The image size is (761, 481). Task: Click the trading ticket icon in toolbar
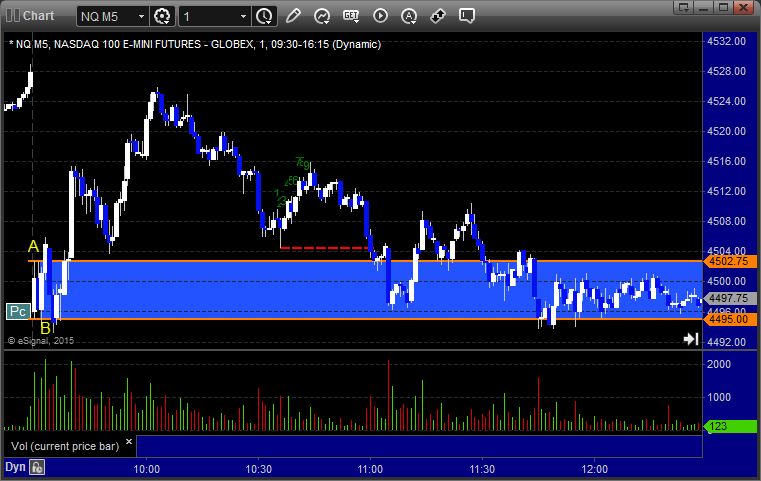(438, 16)
